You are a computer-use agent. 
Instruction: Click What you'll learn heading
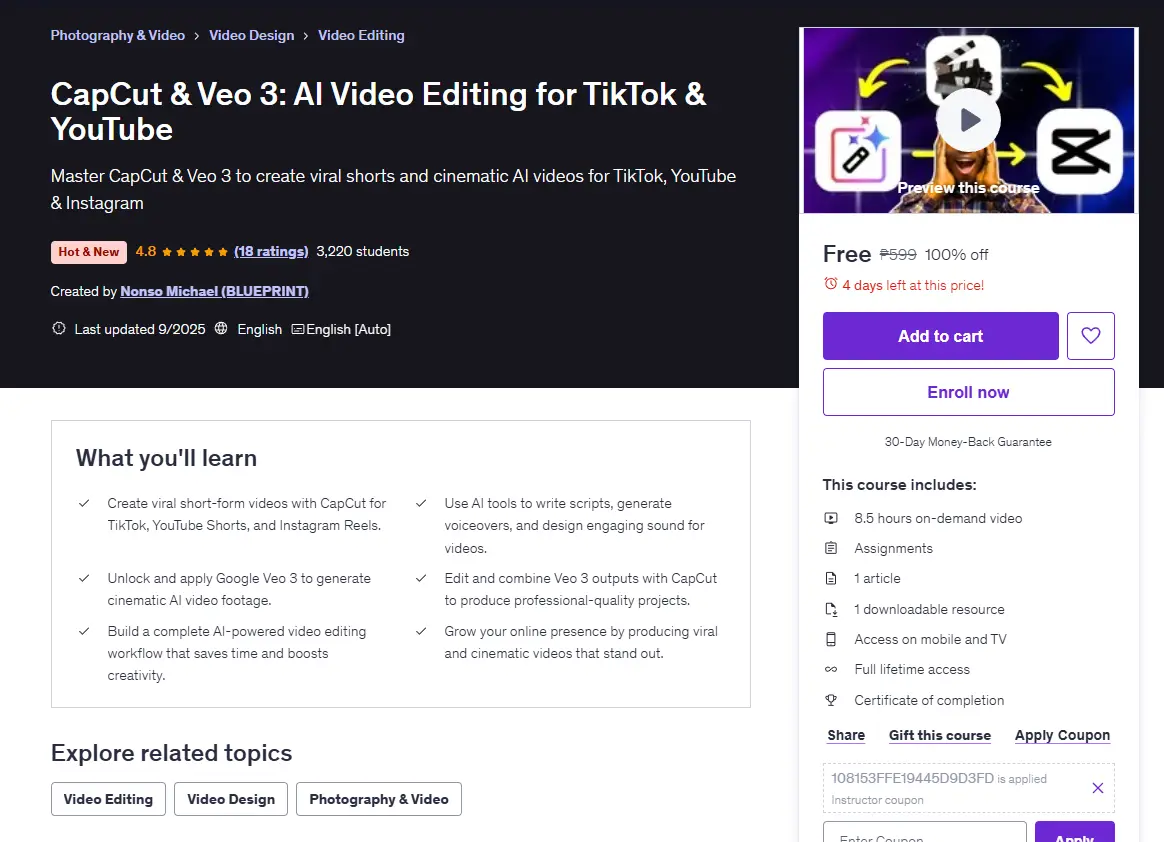click(166, 458)
